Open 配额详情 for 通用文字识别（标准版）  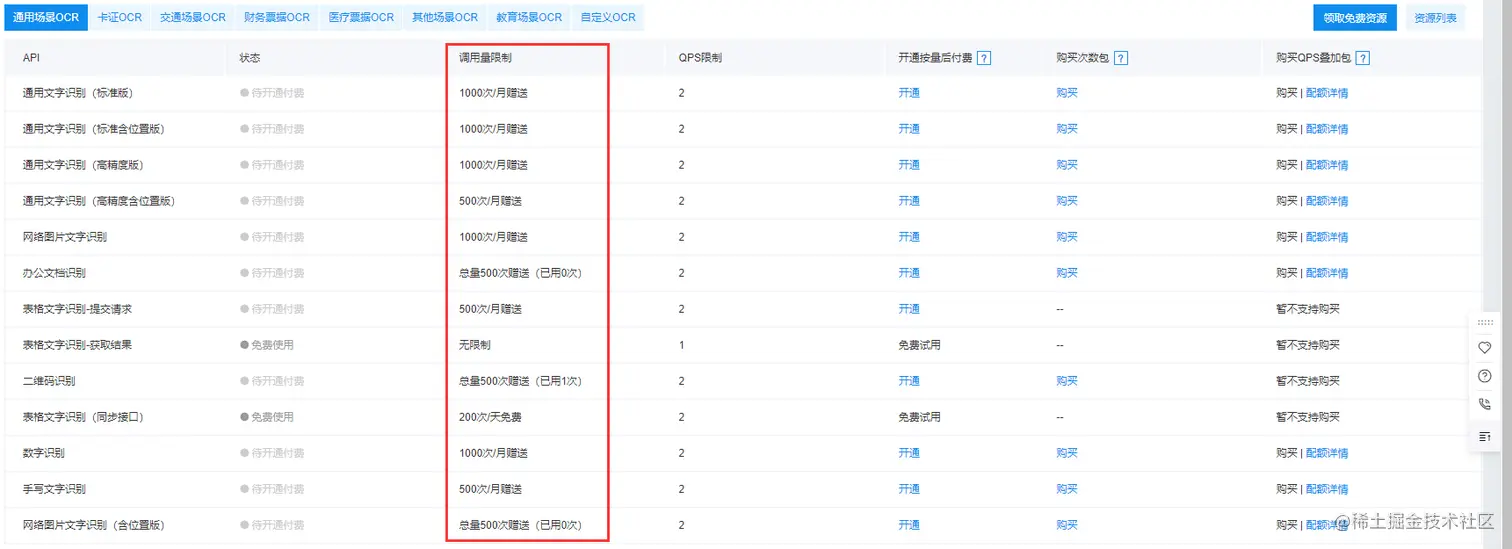(x=1327, y=93)
